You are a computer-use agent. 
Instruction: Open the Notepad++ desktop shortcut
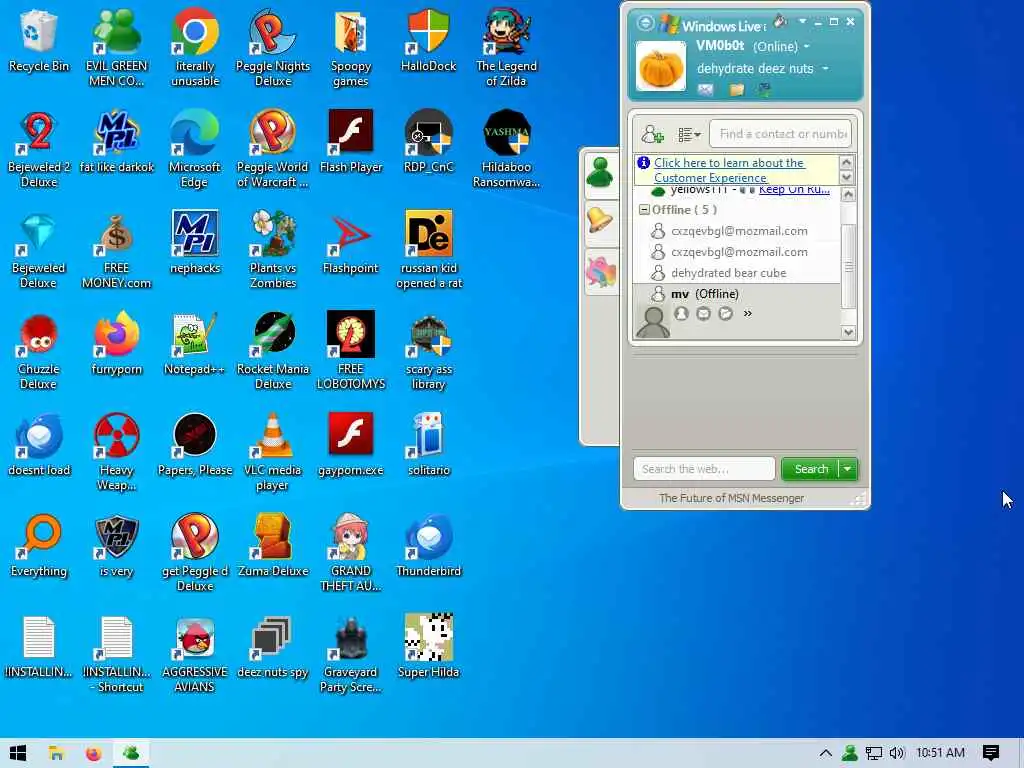195,344
